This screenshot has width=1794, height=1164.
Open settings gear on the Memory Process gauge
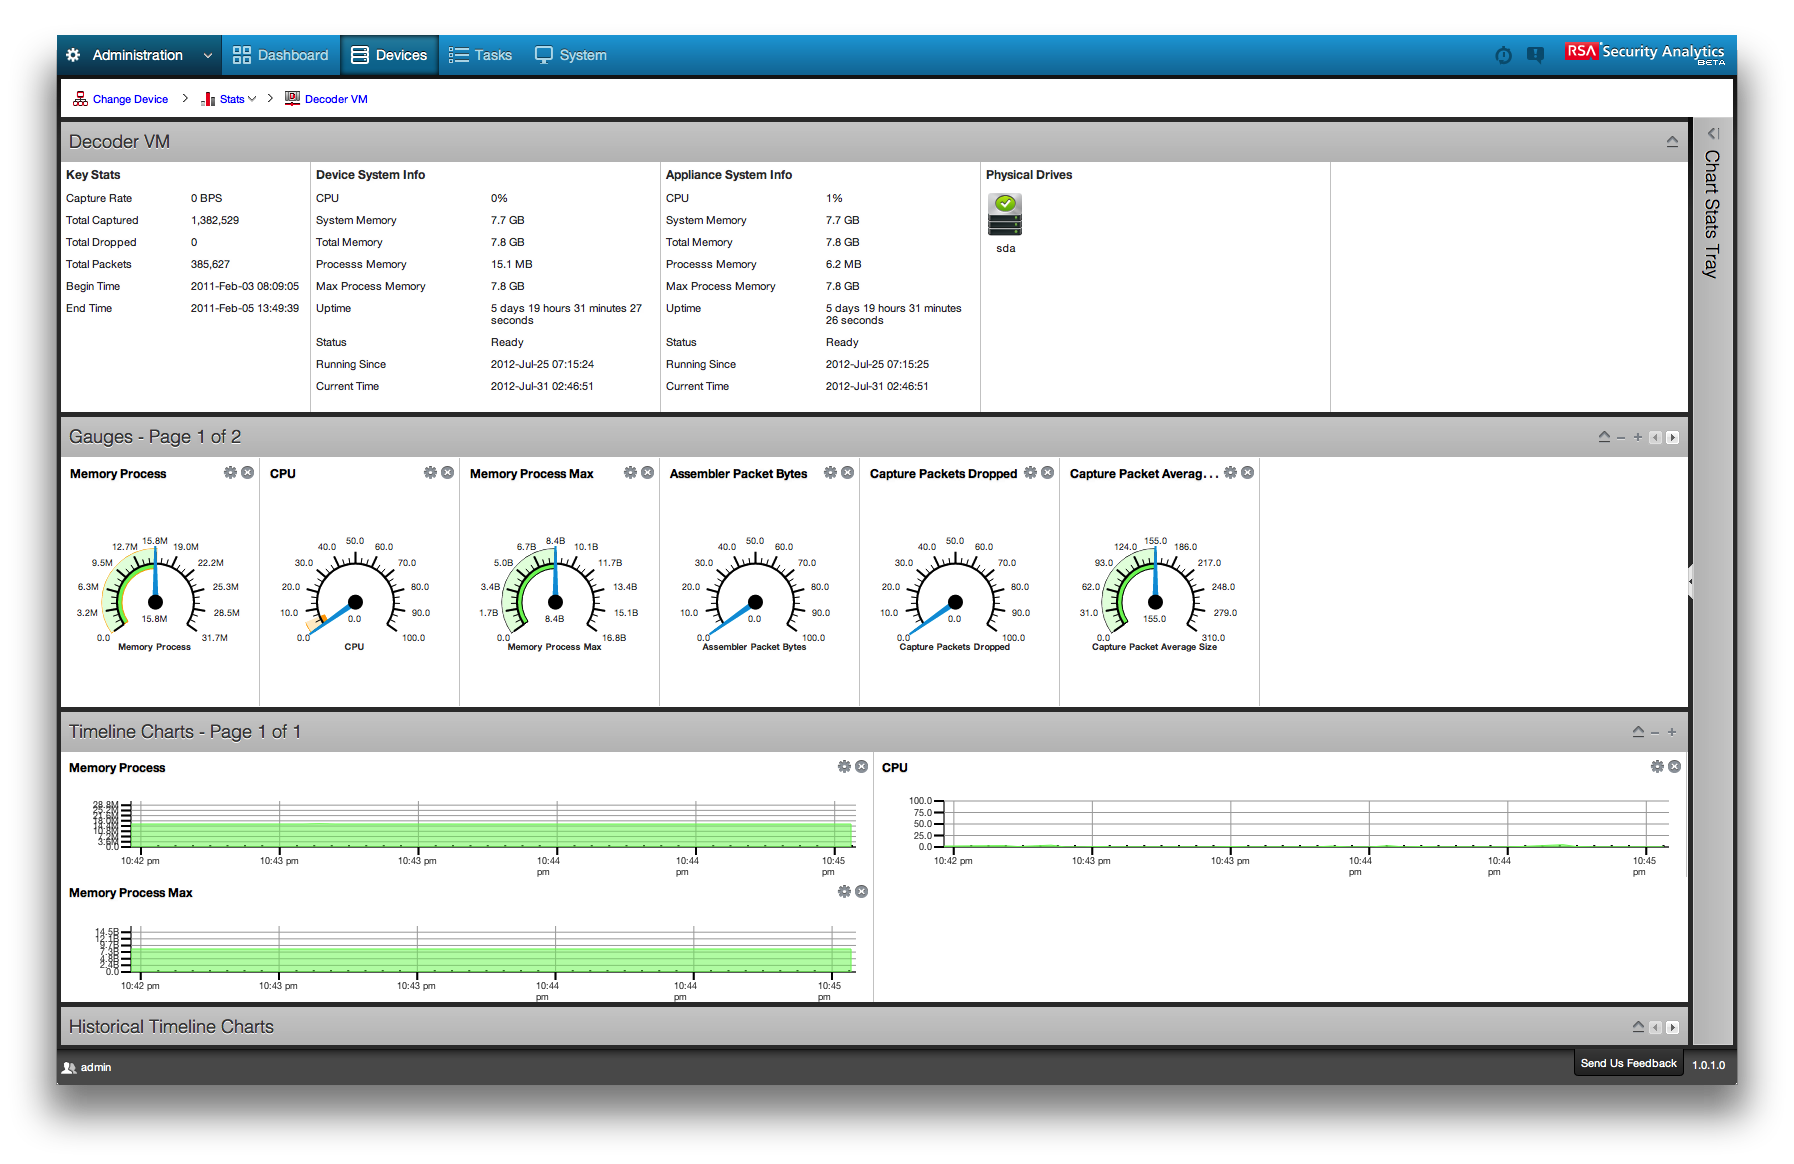click(229, 473)
